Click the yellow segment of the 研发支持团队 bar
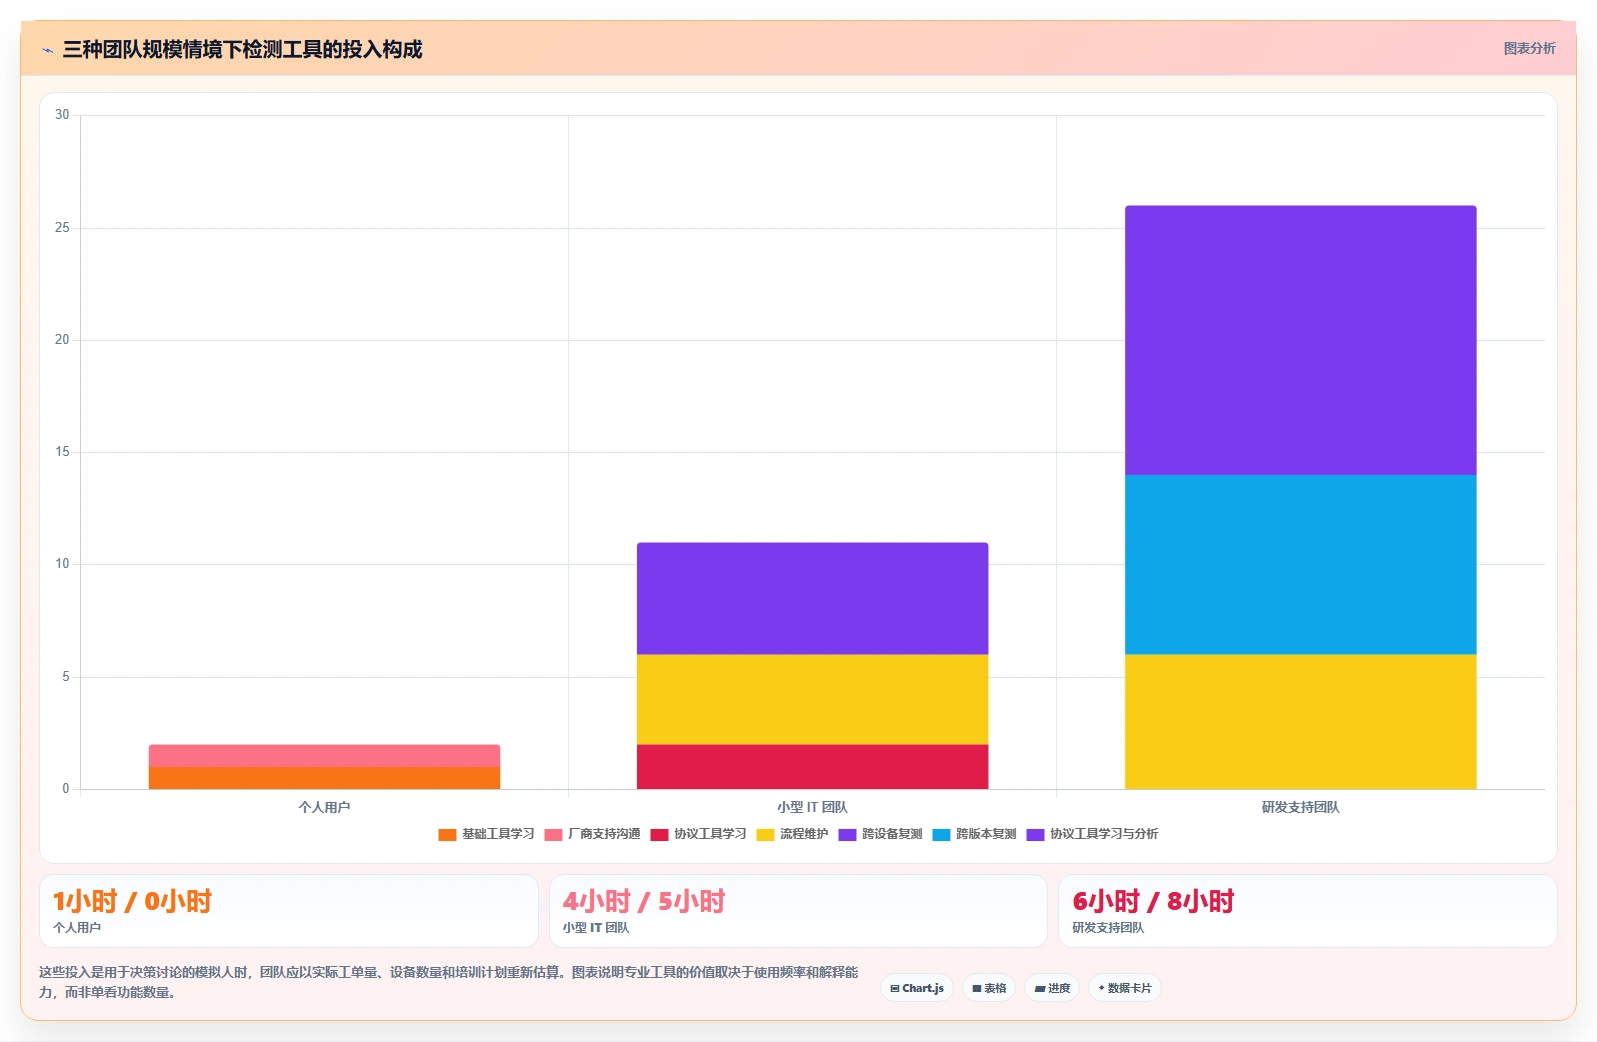 click(1300, 722)
